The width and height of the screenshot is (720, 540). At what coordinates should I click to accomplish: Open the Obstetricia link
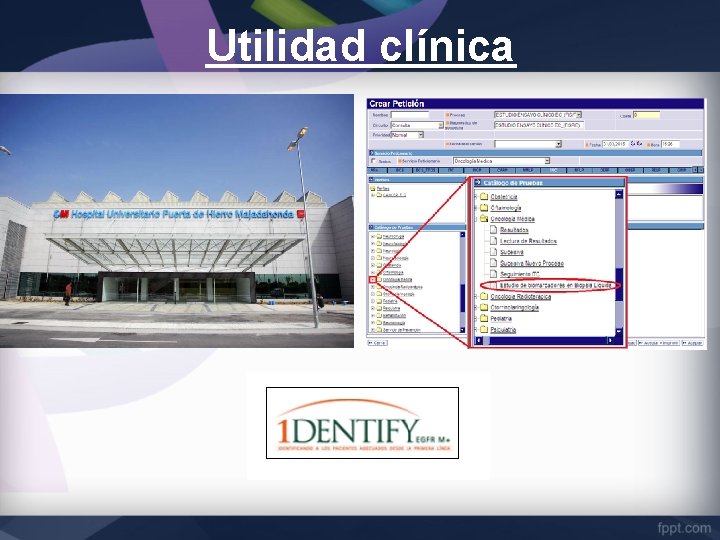tap(504, 197)
